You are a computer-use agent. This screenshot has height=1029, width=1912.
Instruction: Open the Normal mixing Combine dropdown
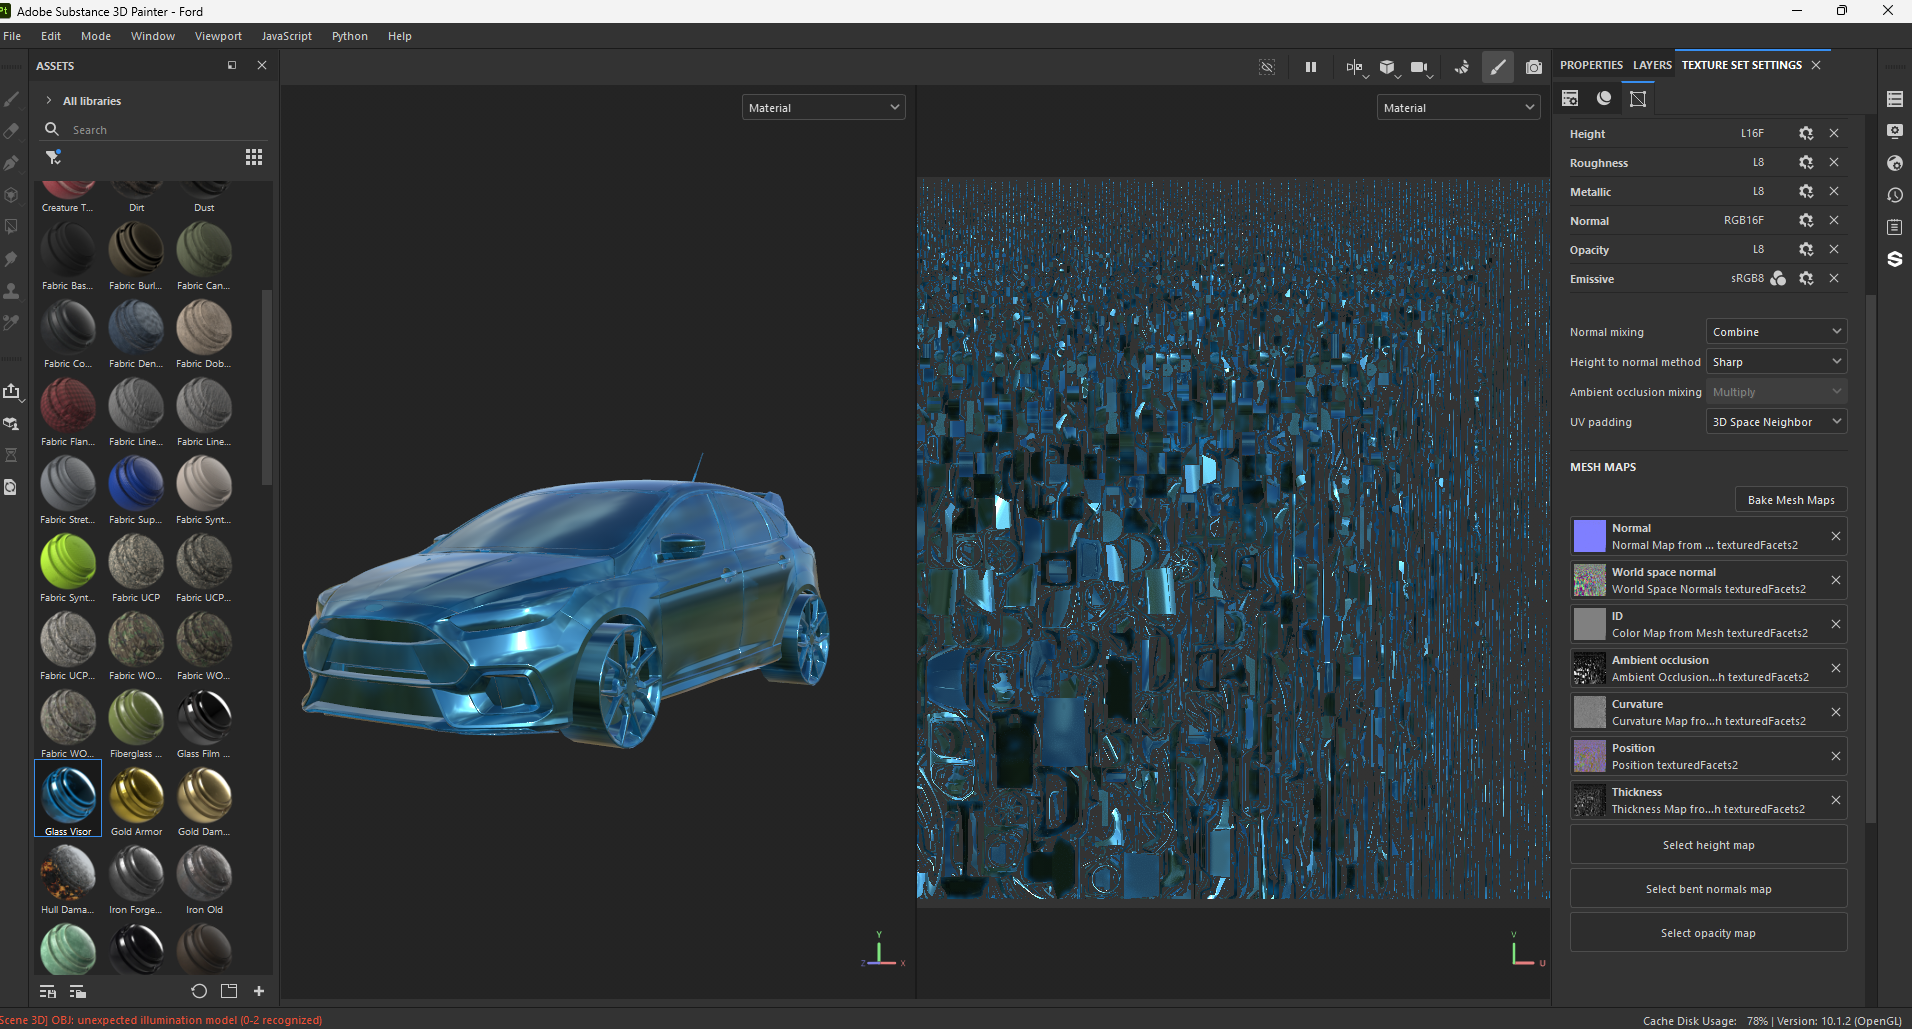[x=1776, y=331]
